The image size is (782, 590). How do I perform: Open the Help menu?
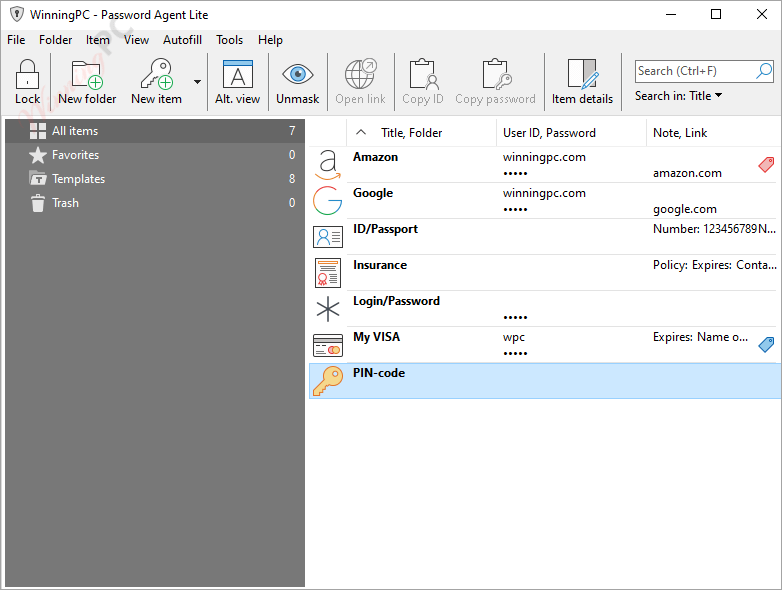click(270, 40)
